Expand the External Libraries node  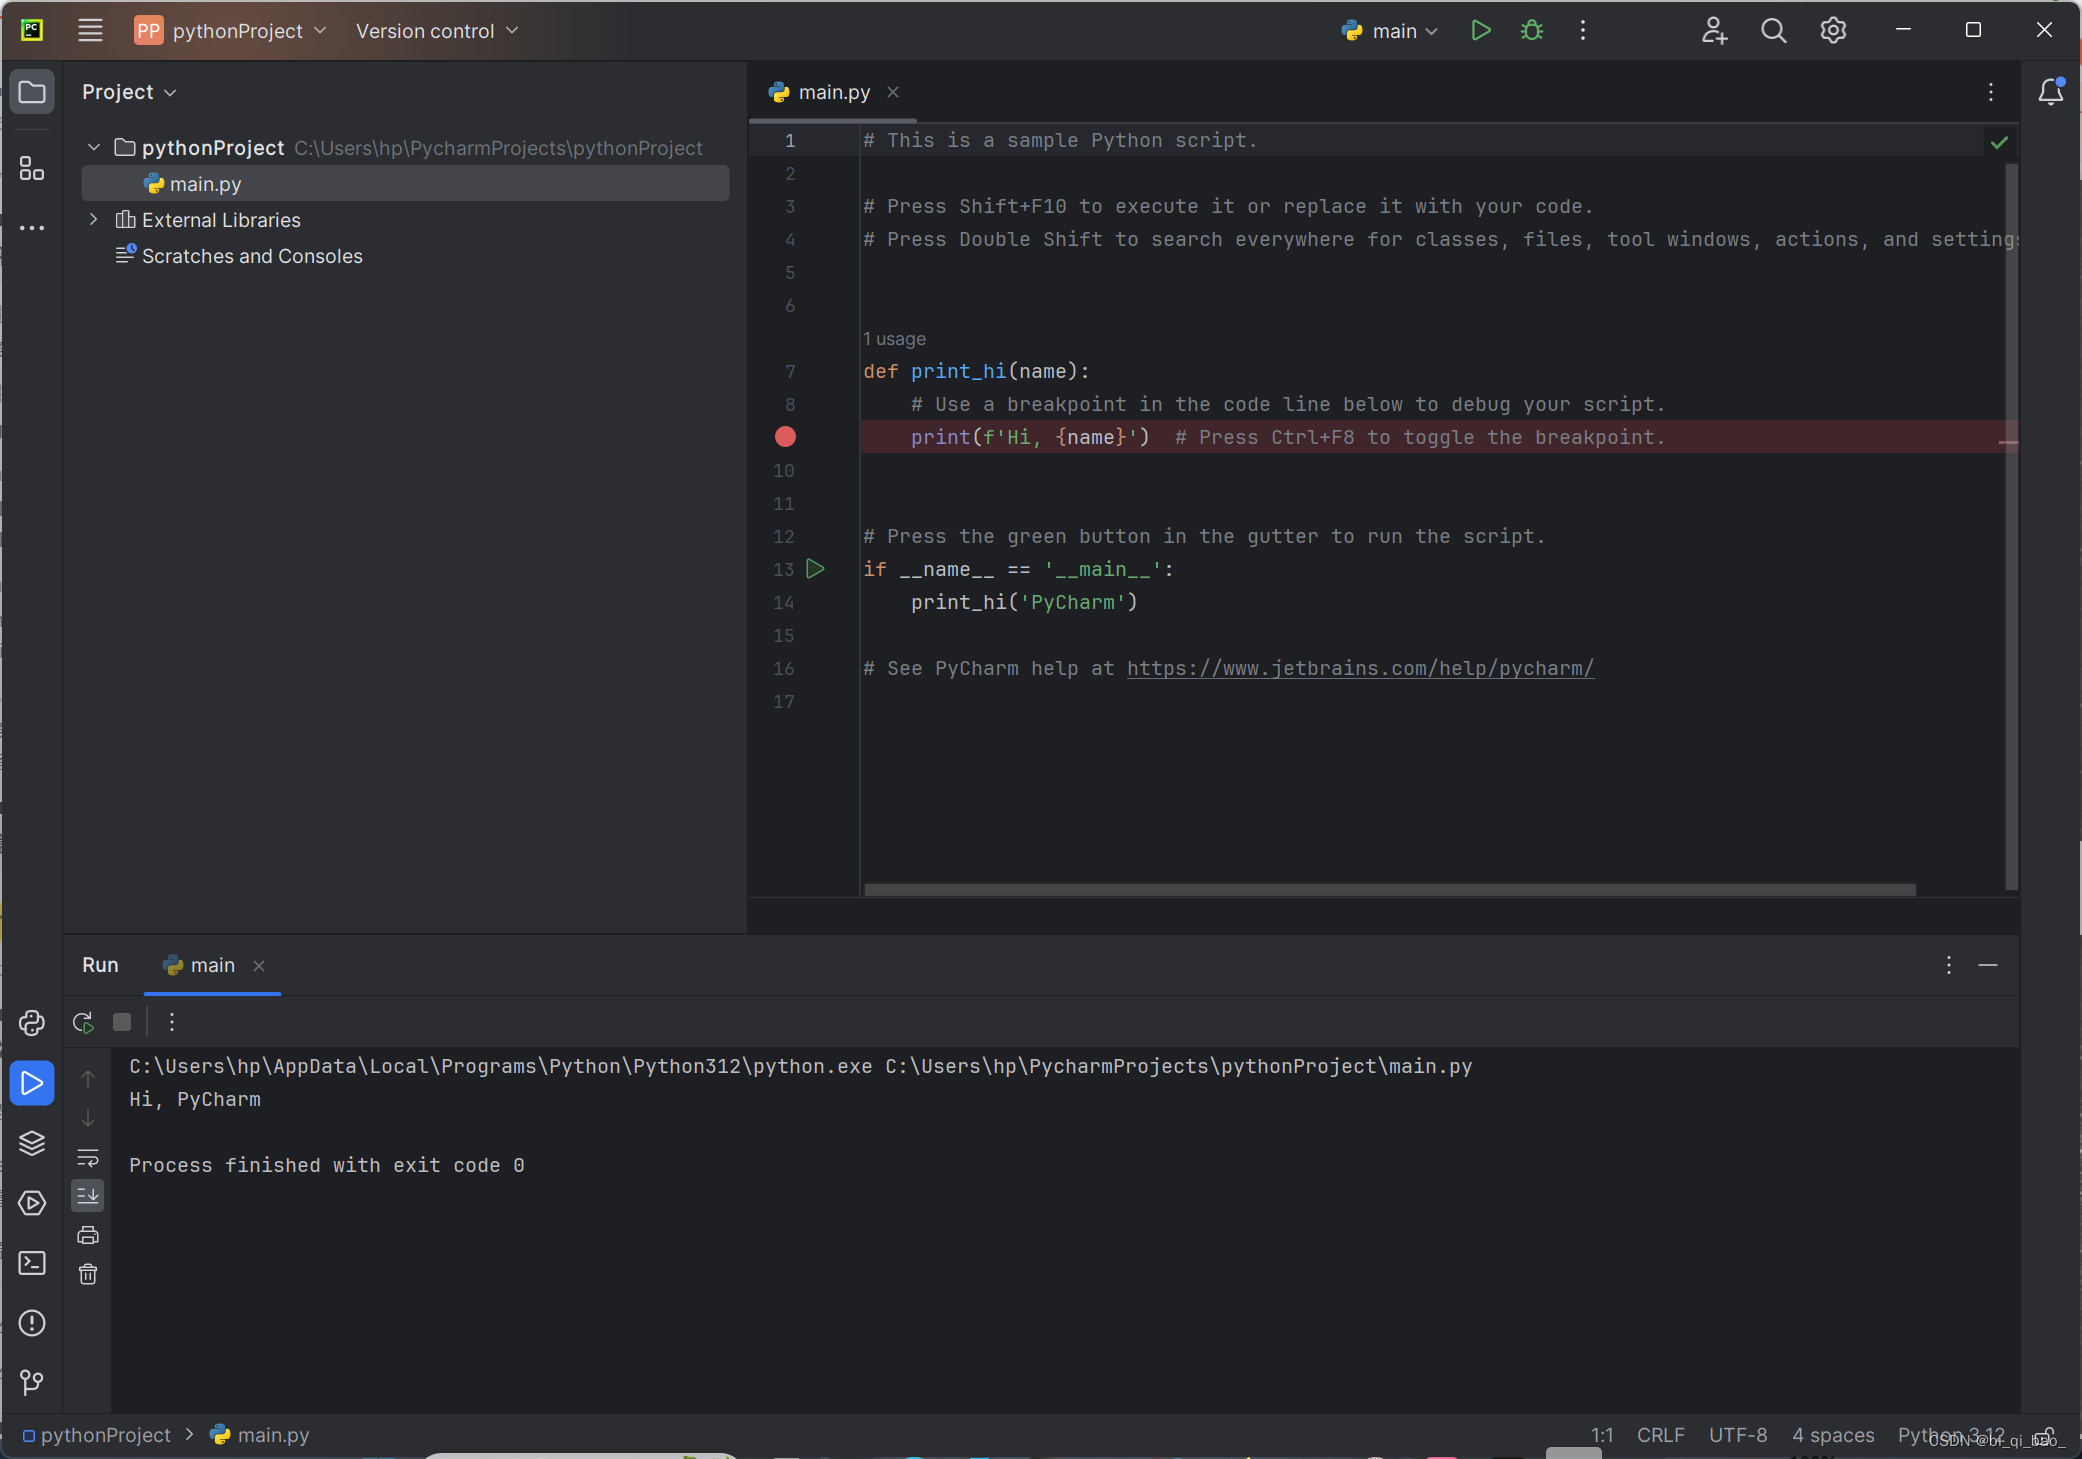(x=92, y=219)
